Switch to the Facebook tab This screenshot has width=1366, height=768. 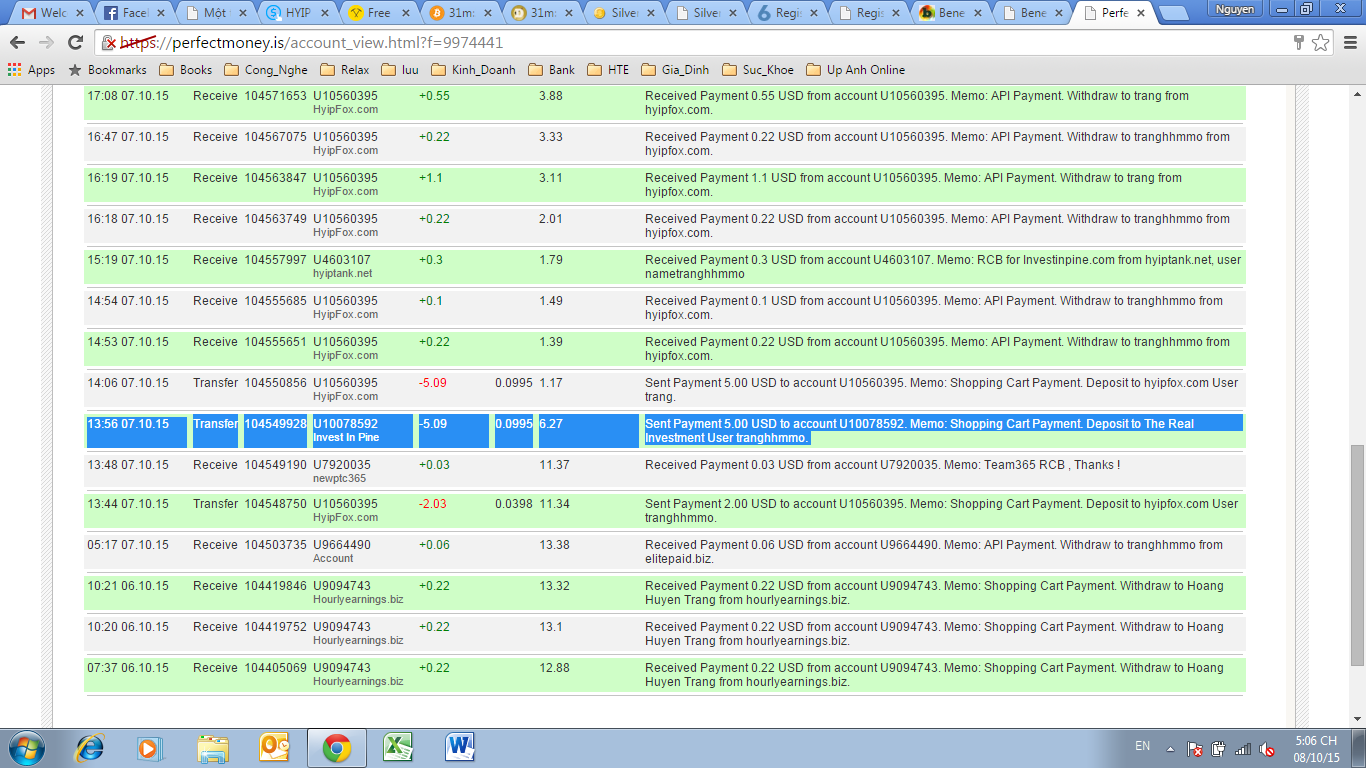pos(127,14)
